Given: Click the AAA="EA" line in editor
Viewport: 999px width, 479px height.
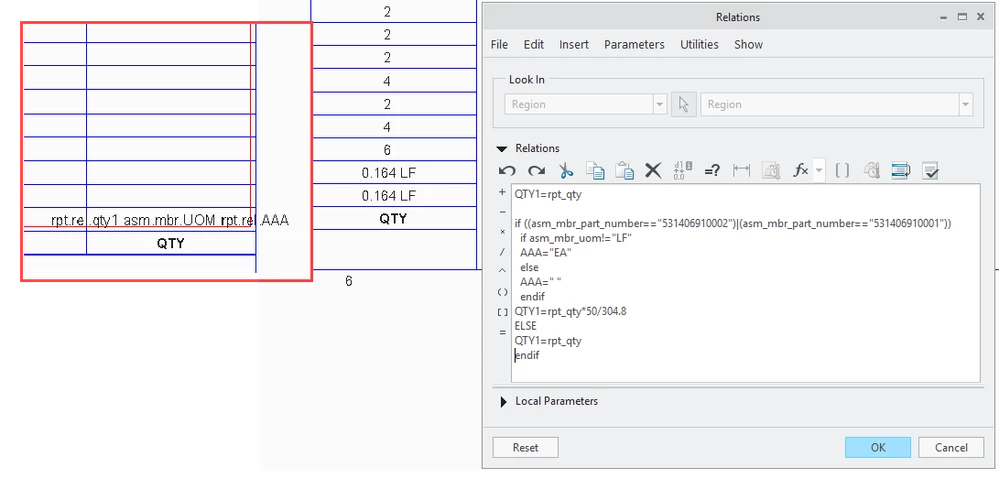Looking at the screenshot, I should click(x=546, y=253).
